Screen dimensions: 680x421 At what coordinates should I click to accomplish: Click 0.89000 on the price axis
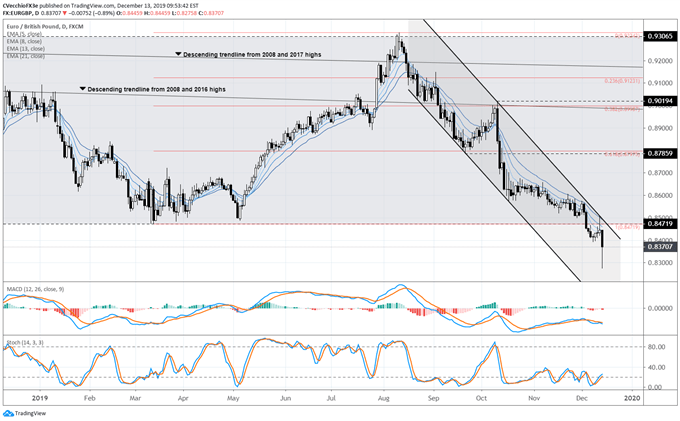(x=660, y=128)
